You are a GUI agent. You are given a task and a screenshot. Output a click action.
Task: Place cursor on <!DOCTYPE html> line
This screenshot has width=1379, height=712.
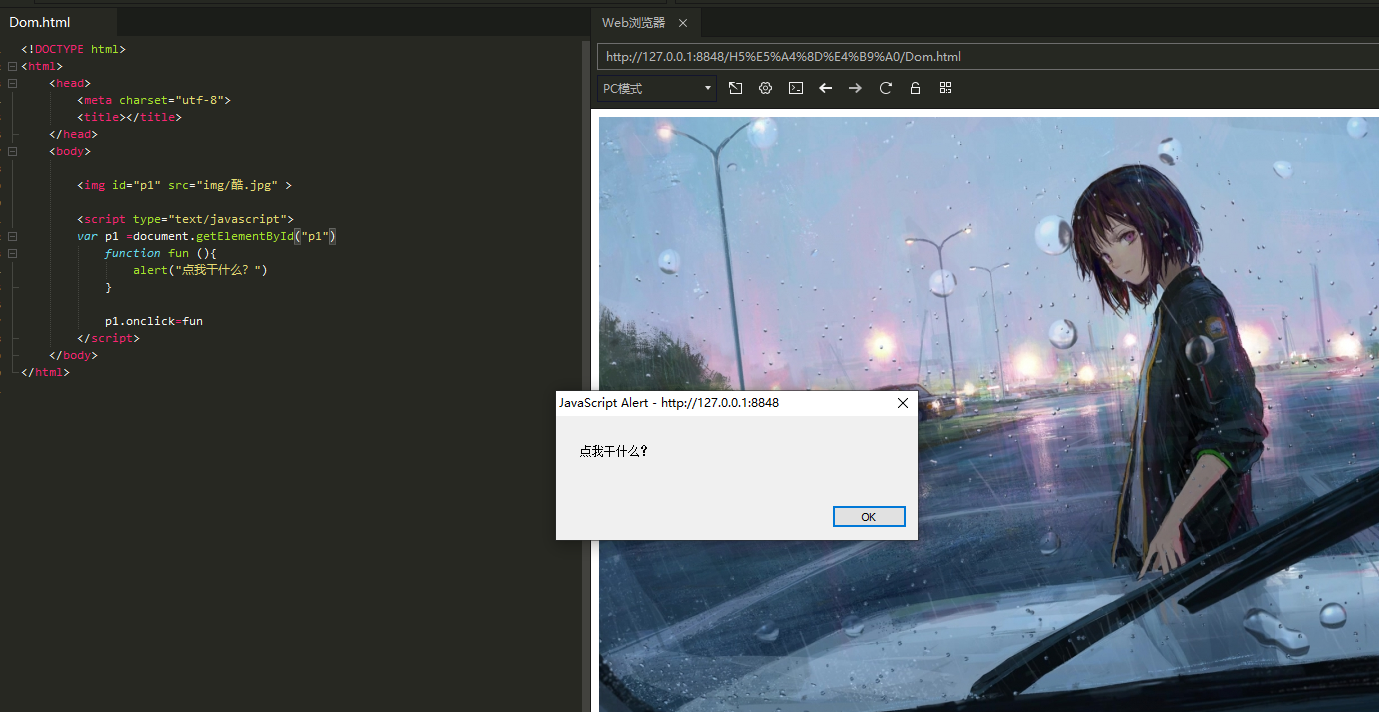coord(73,49)
